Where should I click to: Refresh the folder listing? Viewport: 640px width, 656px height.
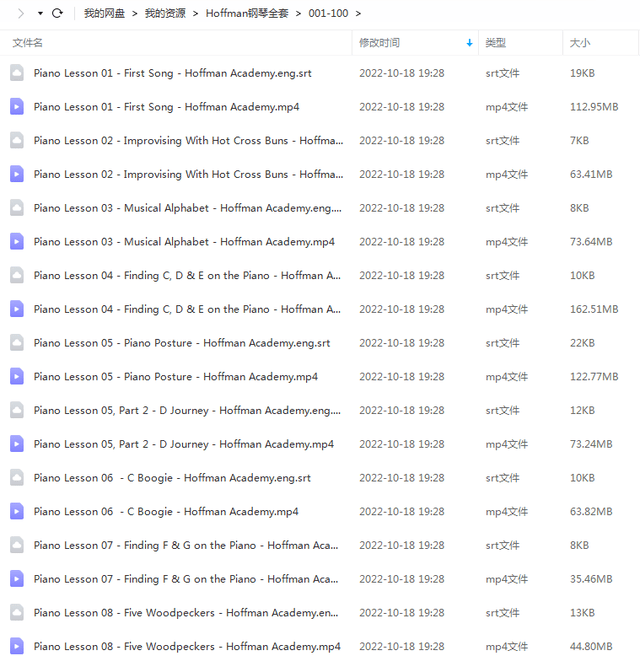(57, 13)
